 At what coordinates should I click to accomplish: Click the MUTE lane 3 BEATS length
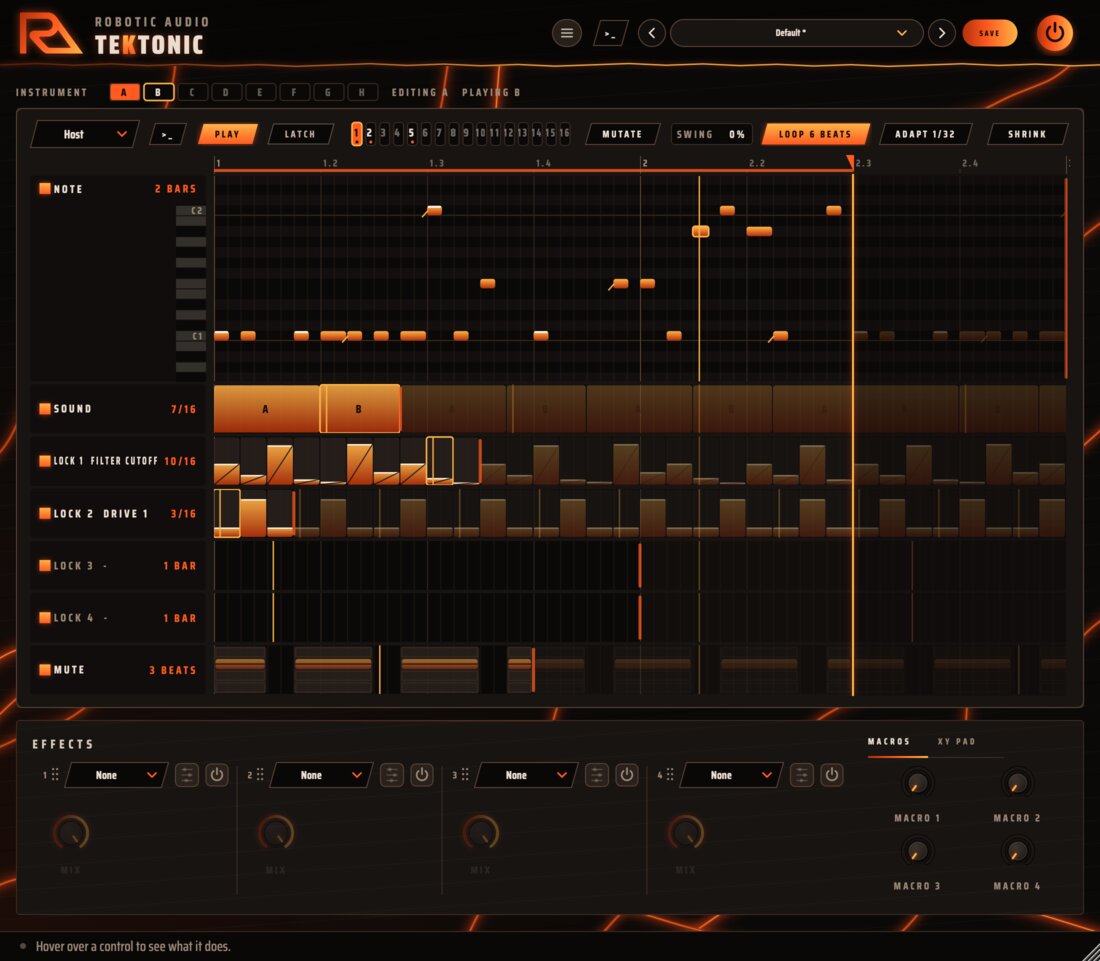click(173, 670)
